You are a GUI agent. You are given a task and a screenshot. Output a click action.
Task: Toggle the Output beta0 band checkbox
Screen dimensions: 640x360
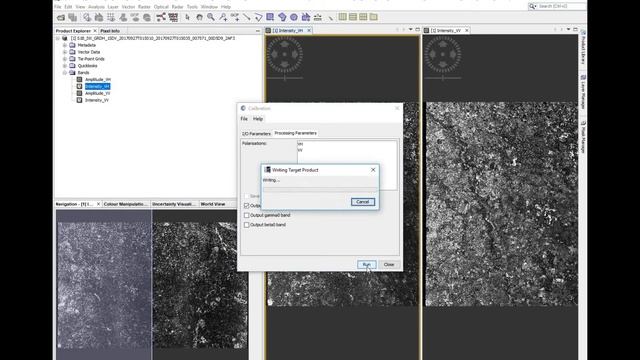point(247,225)
